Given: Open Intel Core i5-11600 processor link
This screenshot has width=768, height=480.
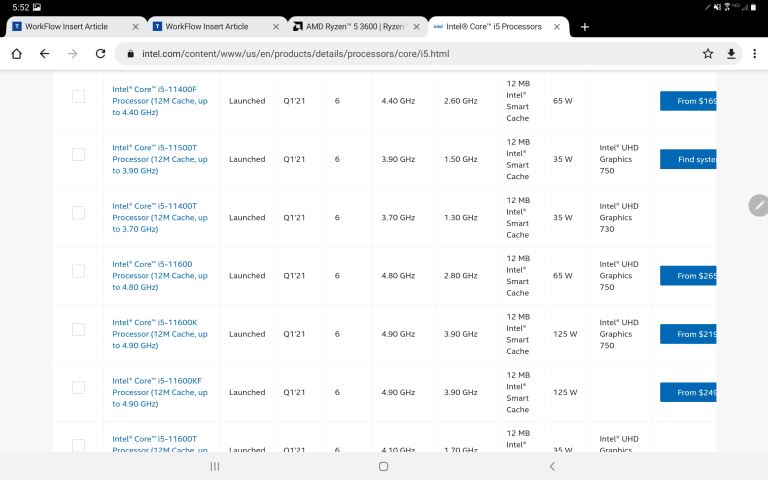Looking at the screenshot, I should coord(160,276).
